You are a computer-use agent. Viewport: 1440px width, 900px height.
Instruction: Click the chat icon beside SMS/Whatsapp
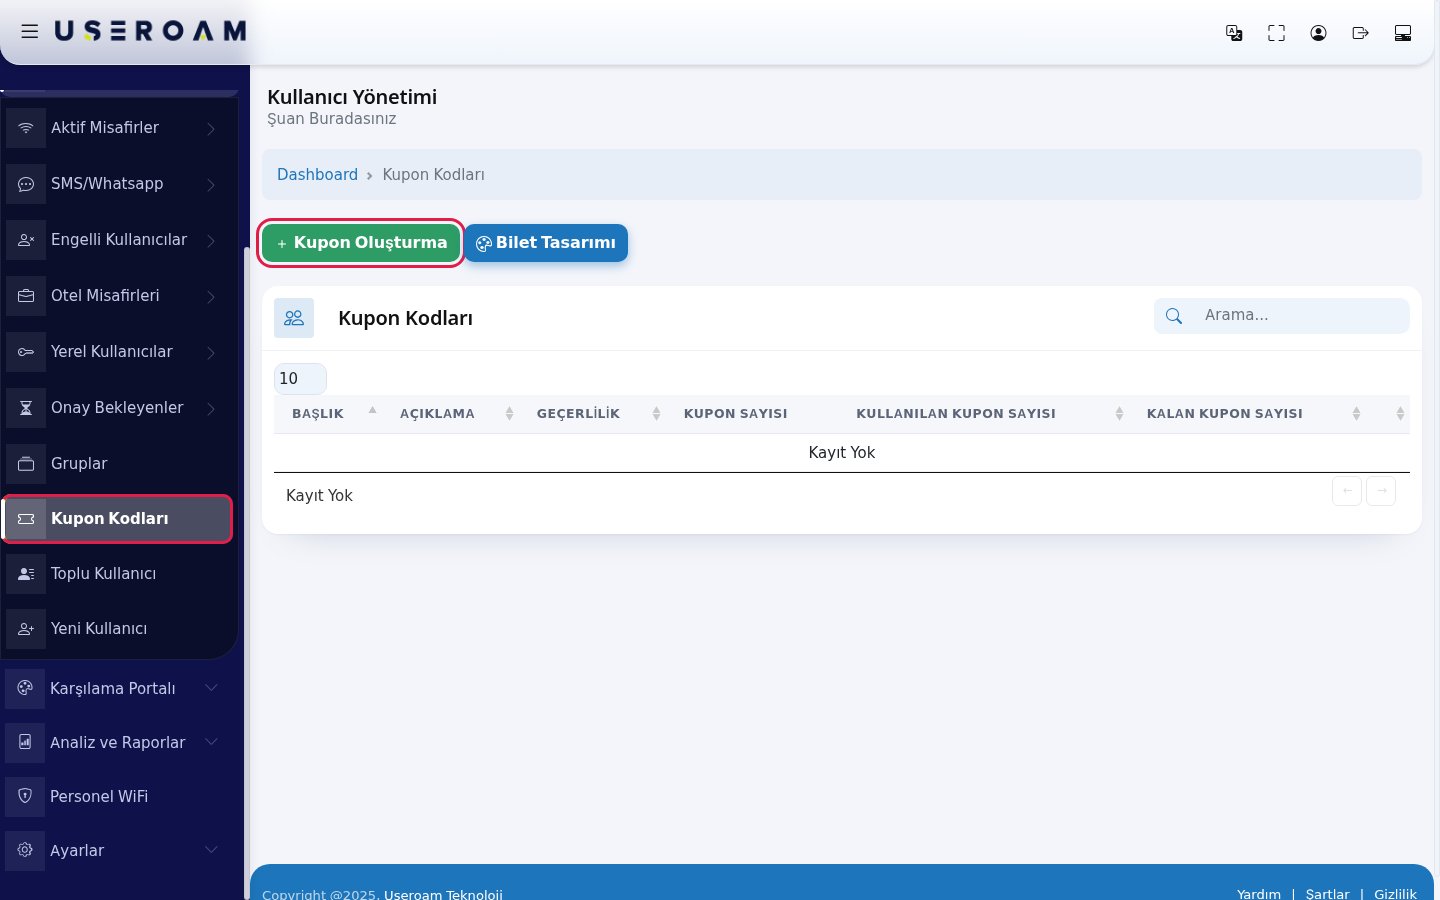pyautogui.click(x=26, y=184)
